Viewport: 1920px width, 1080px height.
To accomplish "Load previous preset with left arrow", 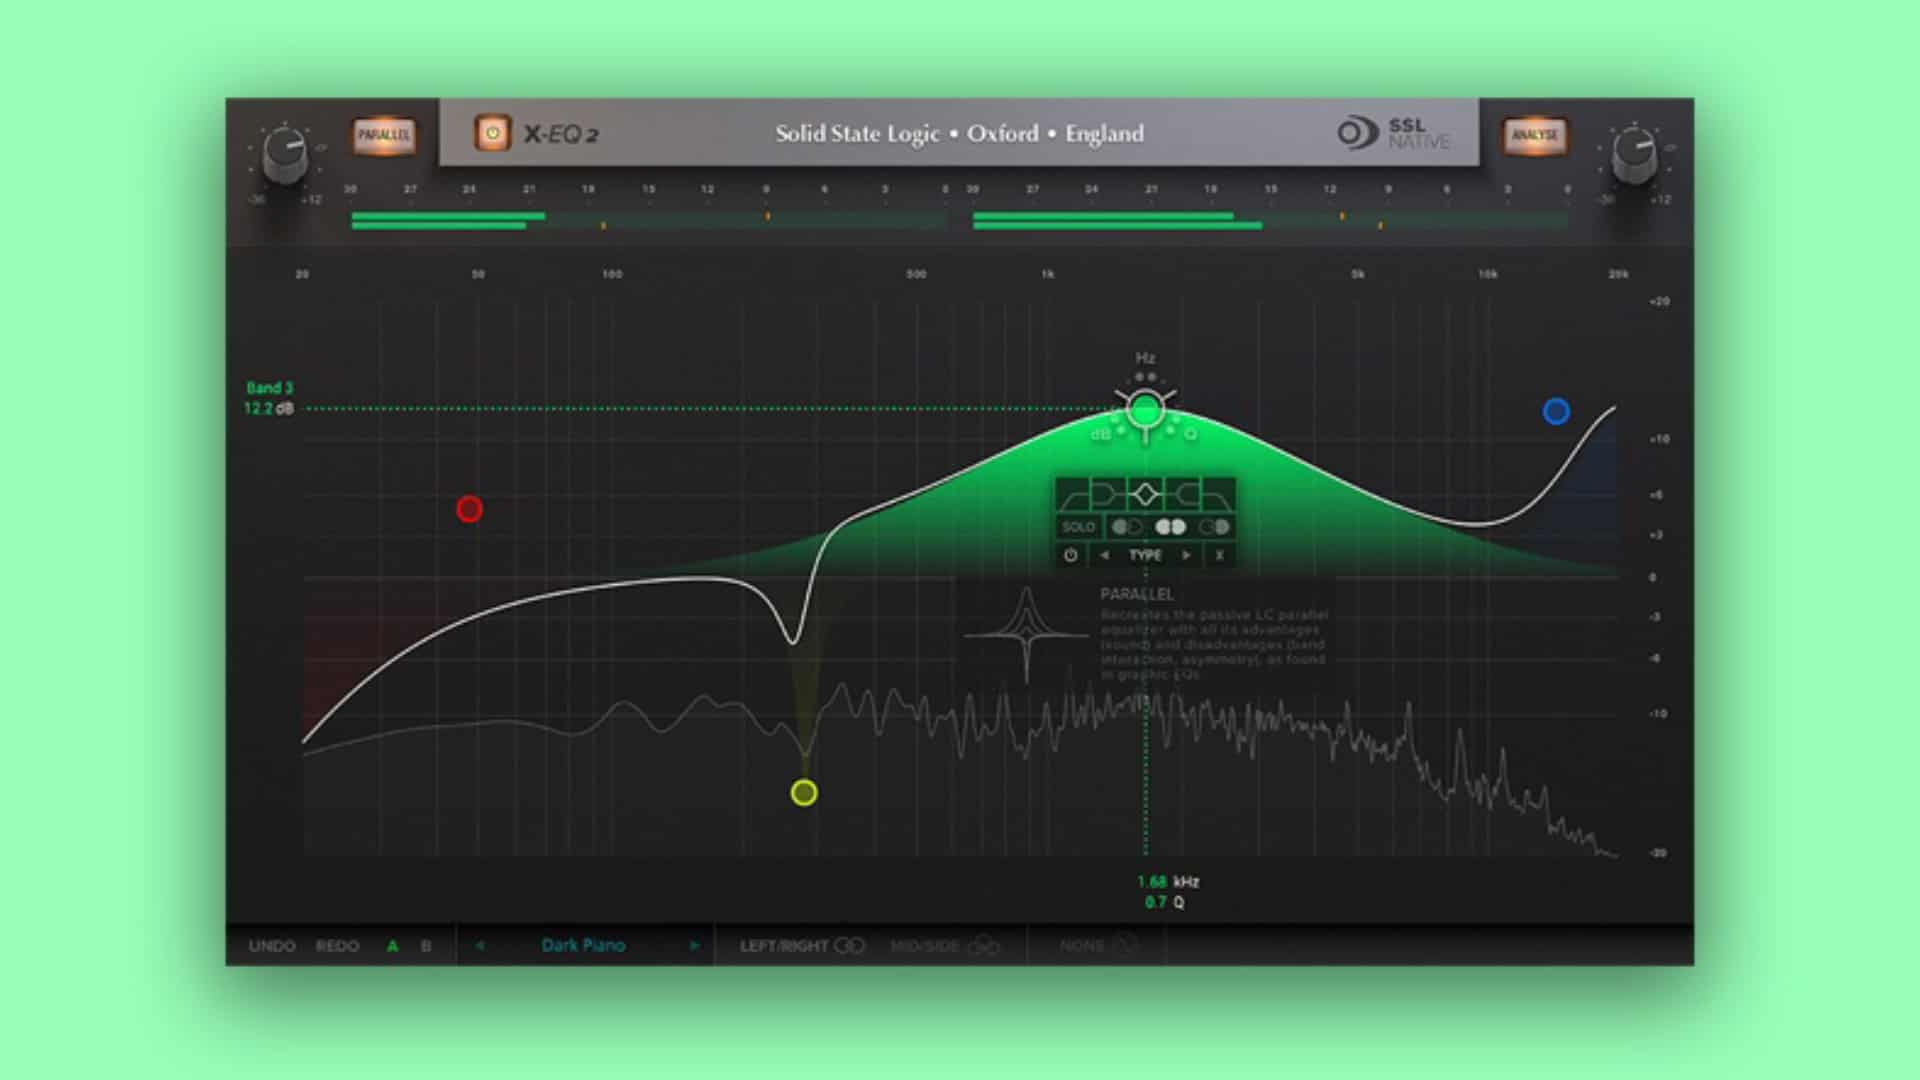I will pyautogui.click(x=480, y=945).
